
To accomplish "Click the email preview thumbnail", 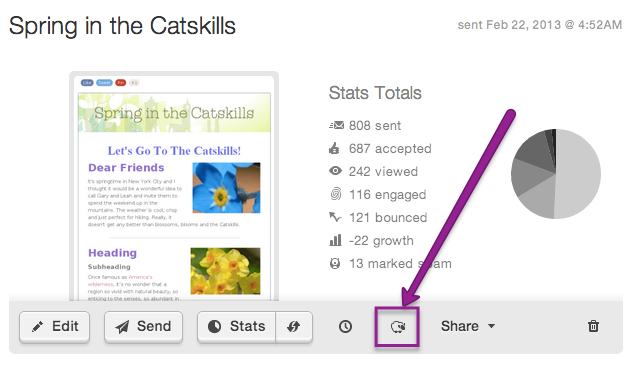I will click(174, 186).
